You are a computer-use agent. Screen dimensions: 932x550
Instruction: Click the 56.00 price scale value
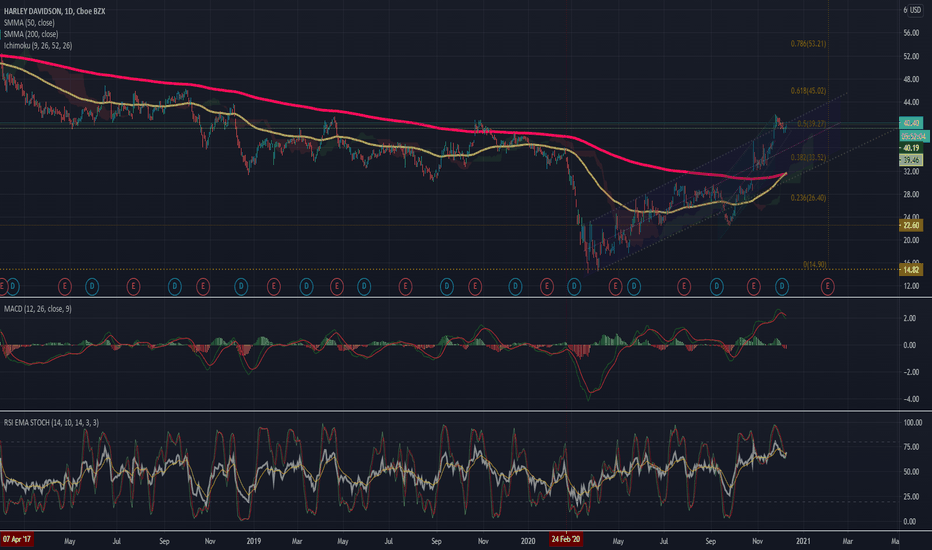coord(911,33)
